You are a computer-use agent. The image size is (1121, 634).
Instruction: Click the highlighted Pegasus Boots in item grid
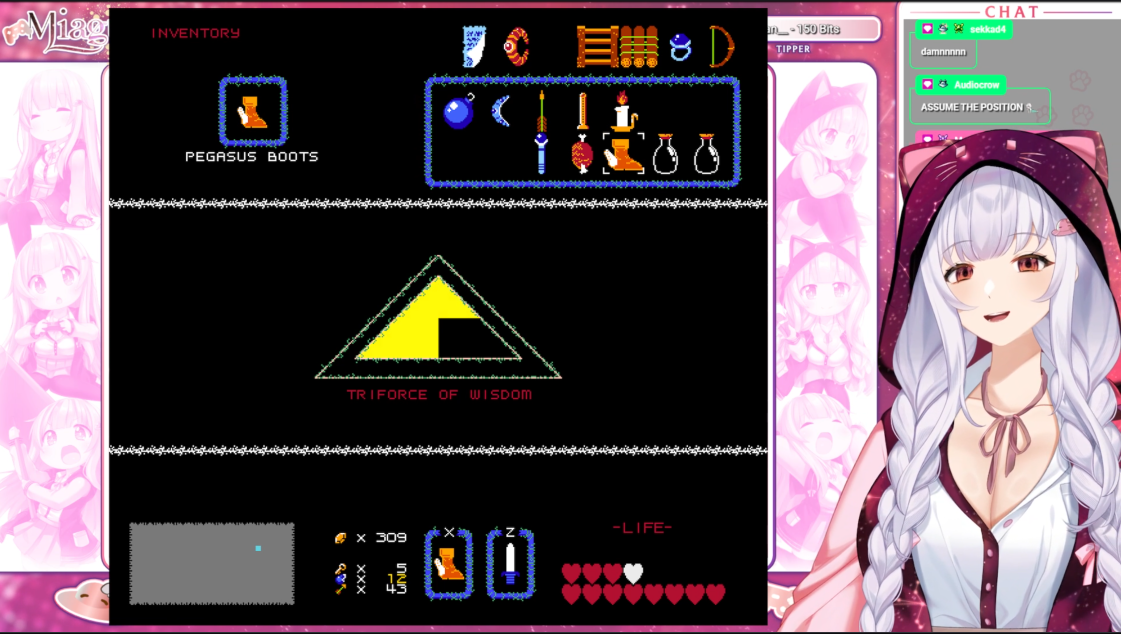(x=623, y=154)
